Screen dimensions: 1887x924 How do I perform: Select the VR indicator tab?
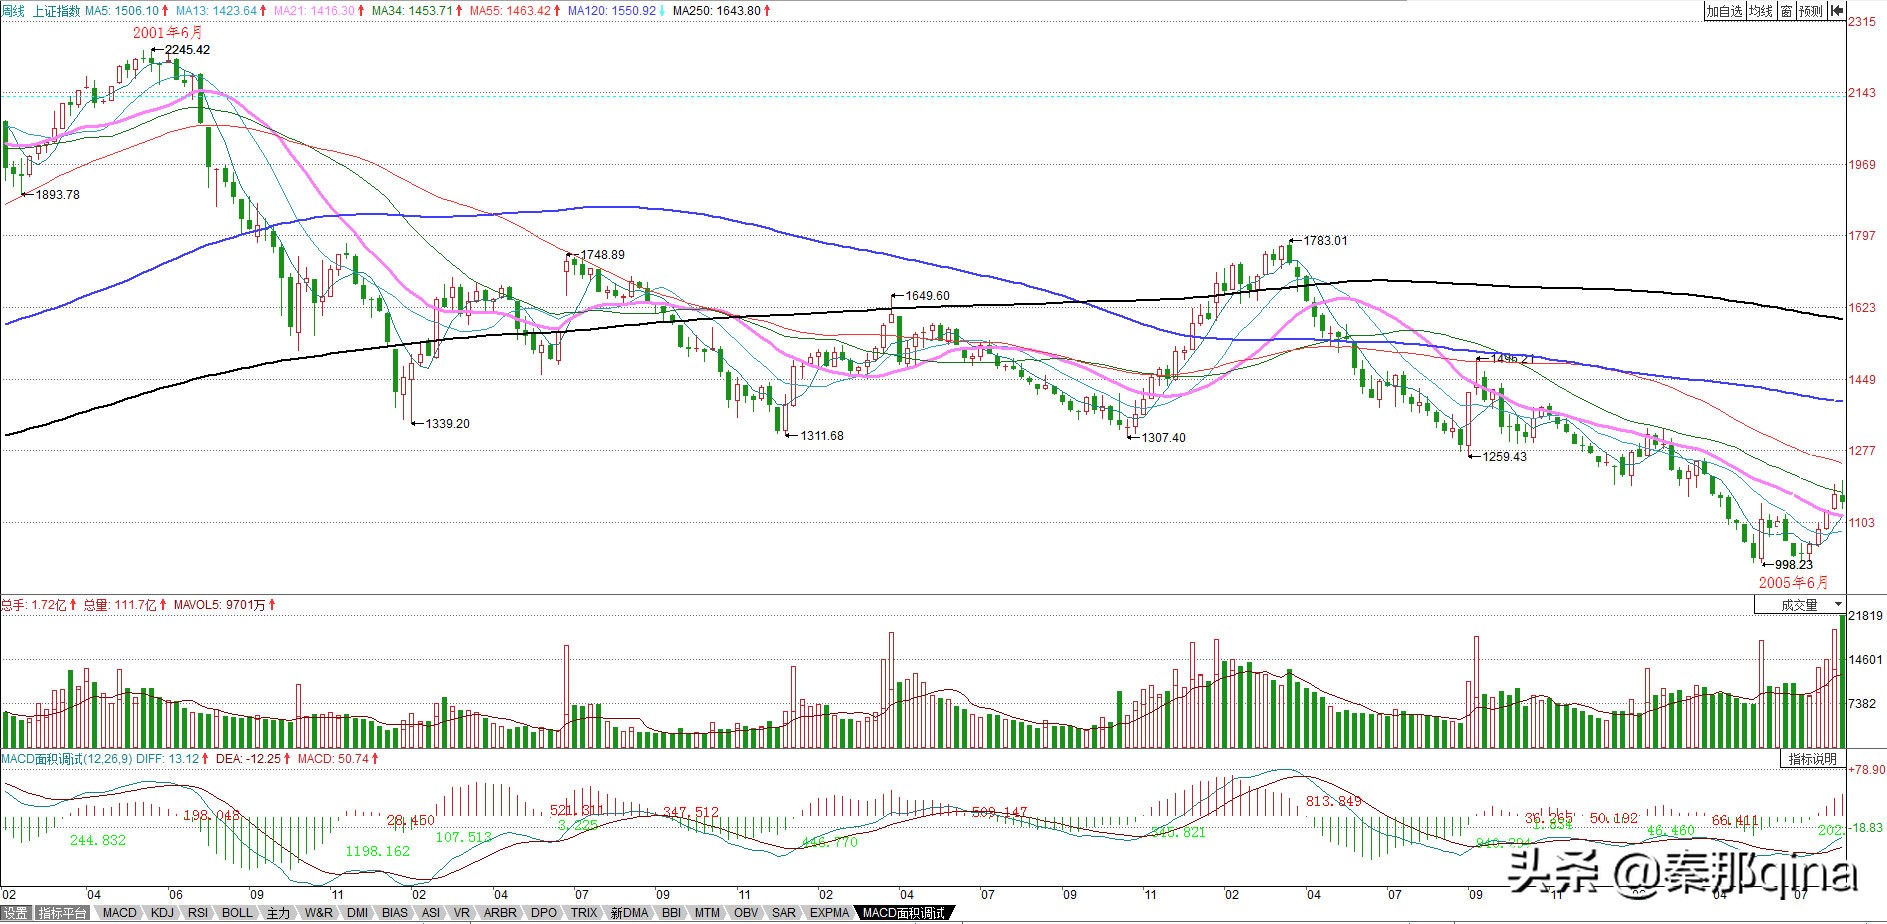[x=462, y=913]
